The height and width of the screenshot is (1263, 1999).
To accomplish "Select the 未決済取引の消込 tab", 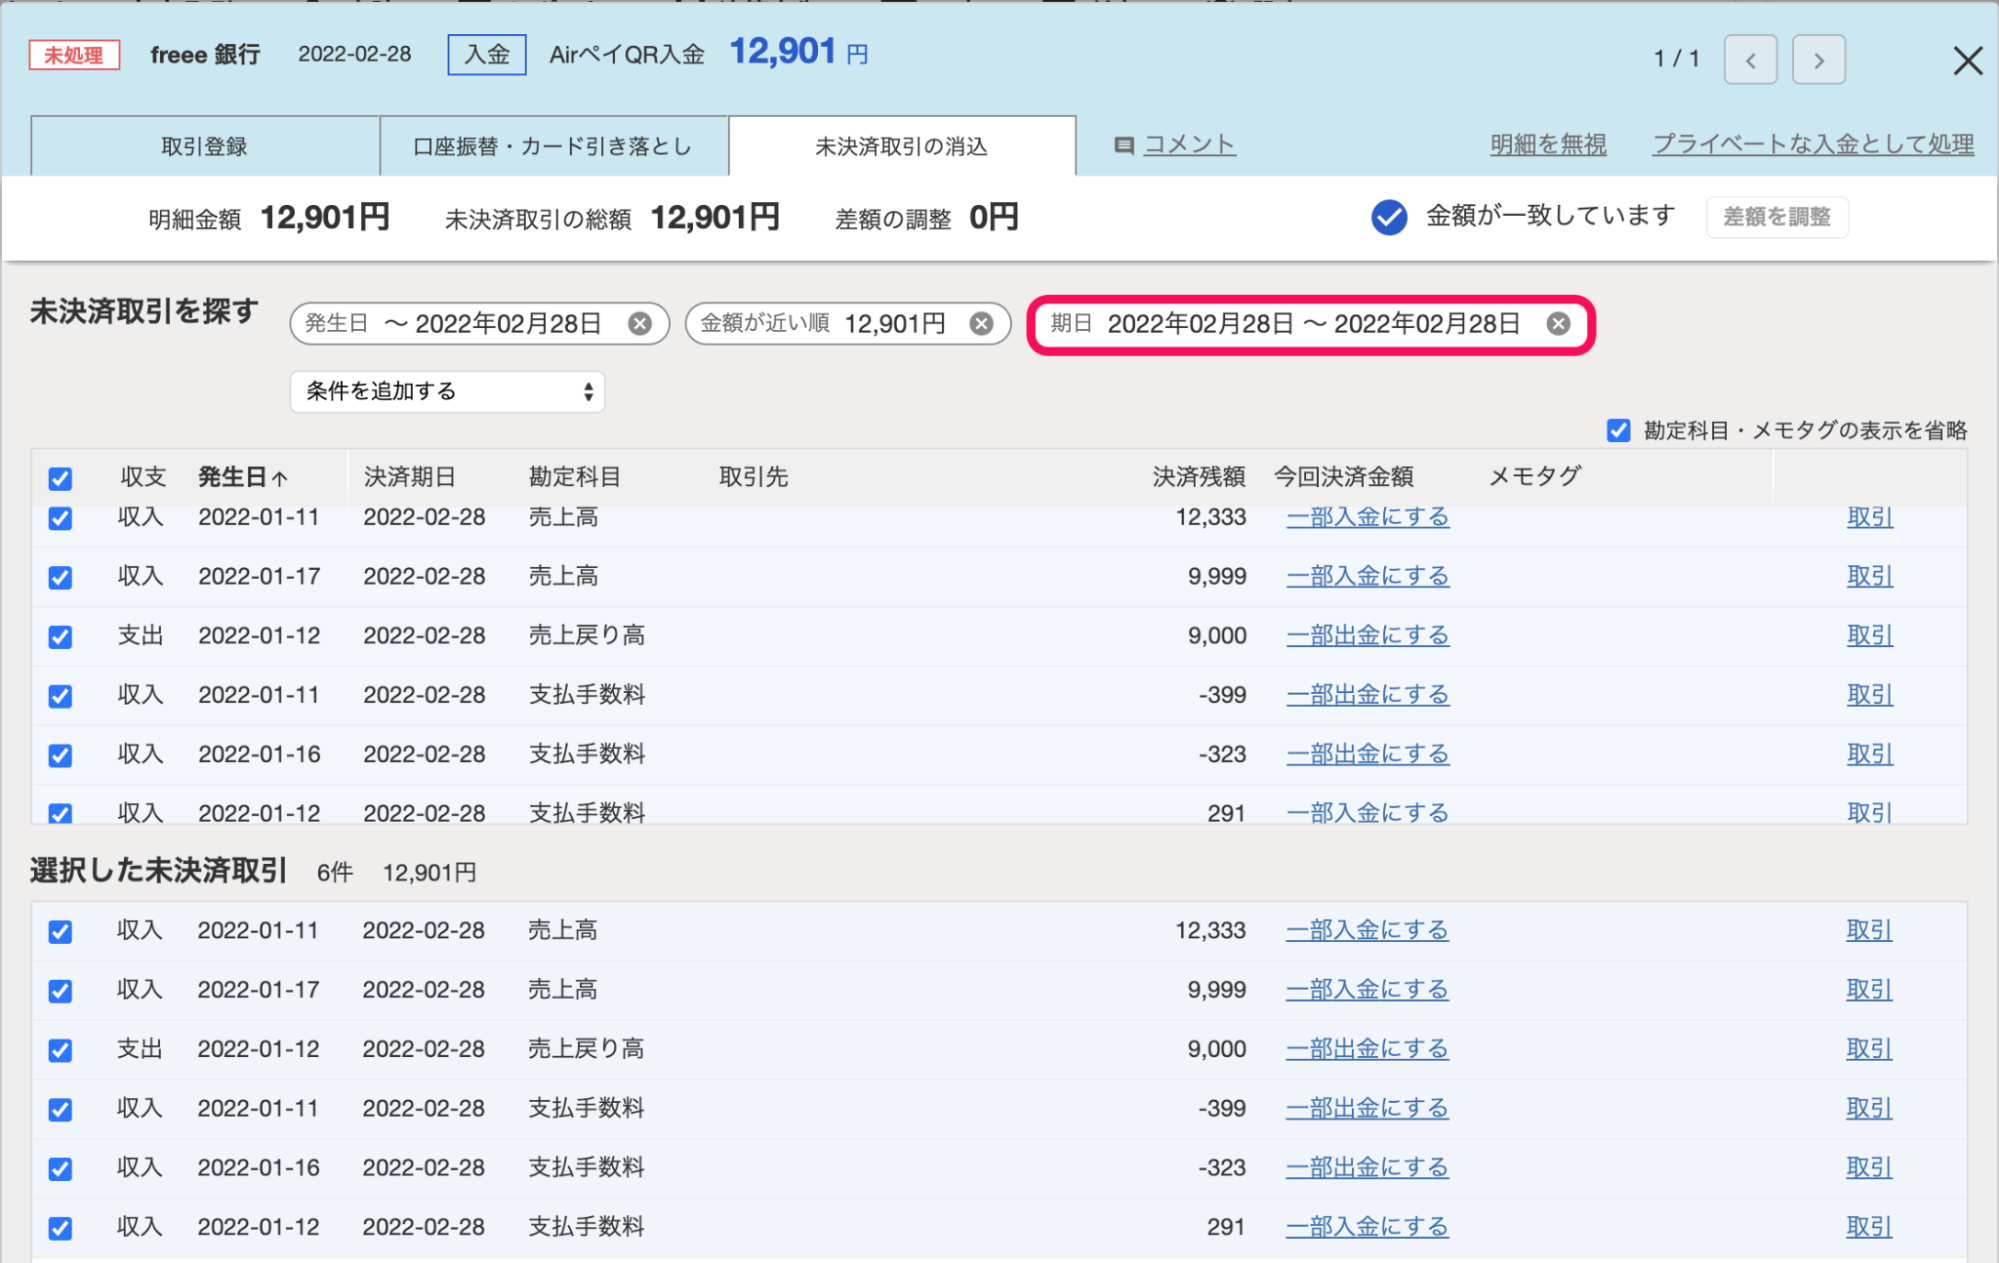I will click(x=901, y=146).
